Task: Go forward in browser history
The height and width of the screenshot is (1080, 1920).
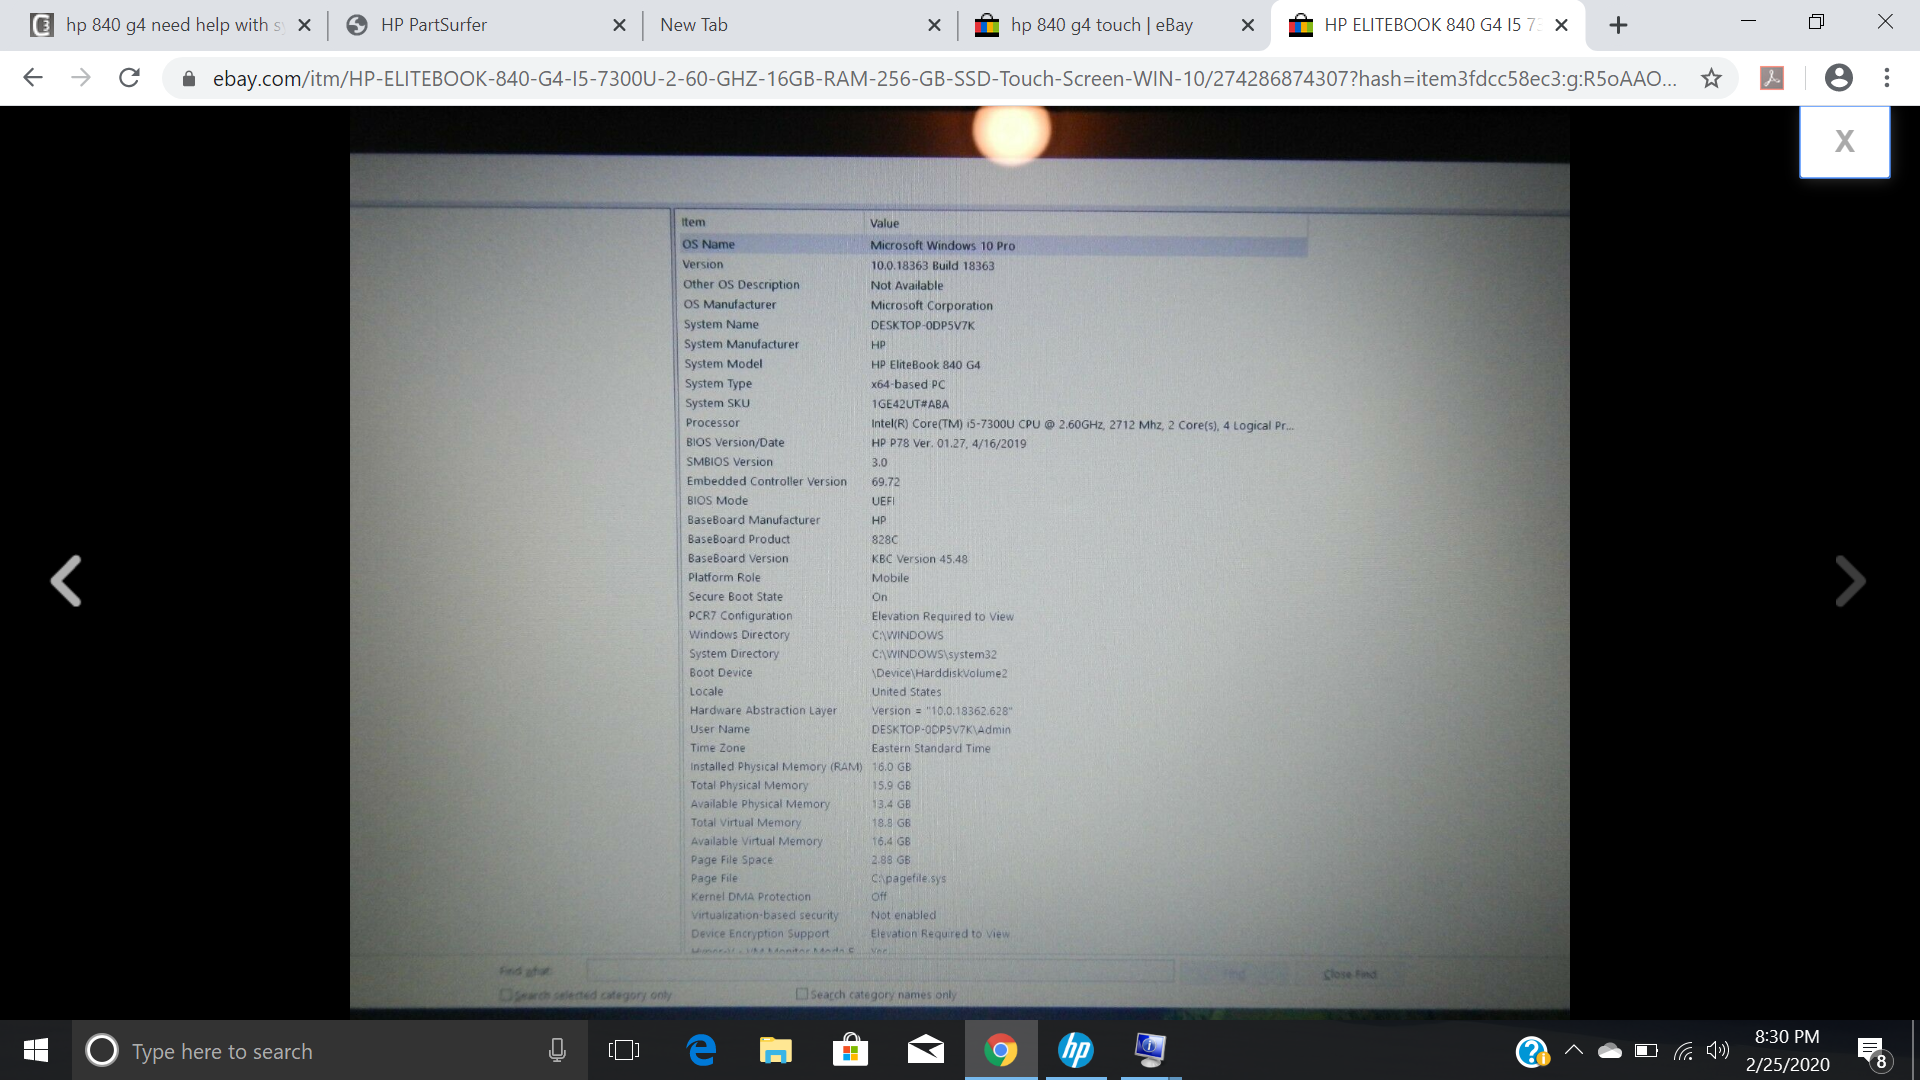Action: pos(81,78)
